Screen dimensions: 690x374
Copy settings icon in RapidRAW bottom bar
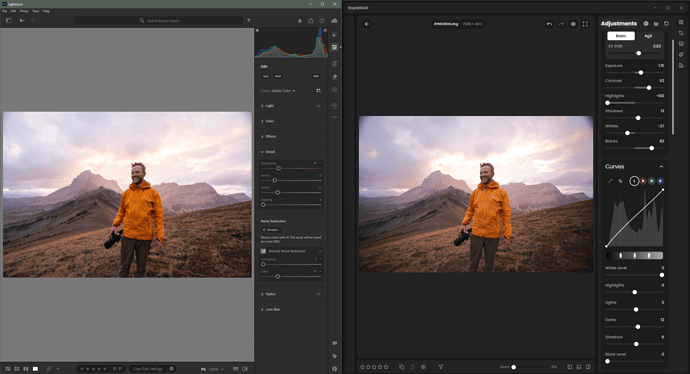[401, 367]
